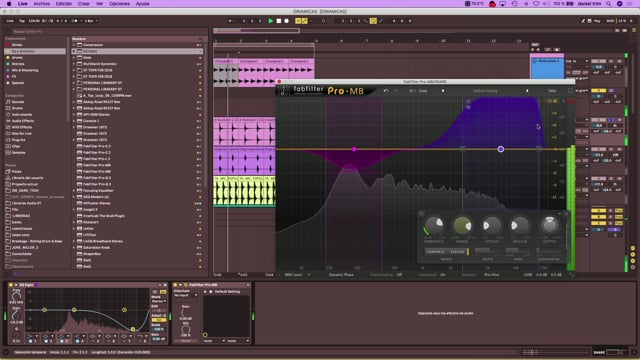Select the purple high band node
640x360 pixels.
(501, 149)
